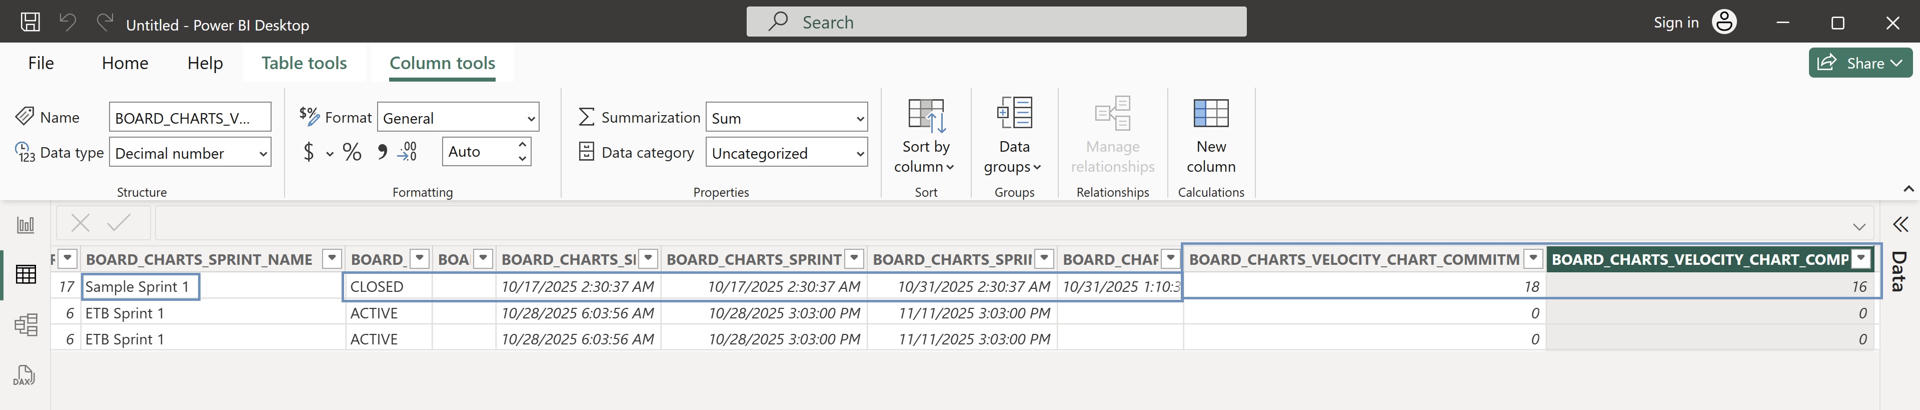Open the Data type dropdown

click(x=190, y=153)
